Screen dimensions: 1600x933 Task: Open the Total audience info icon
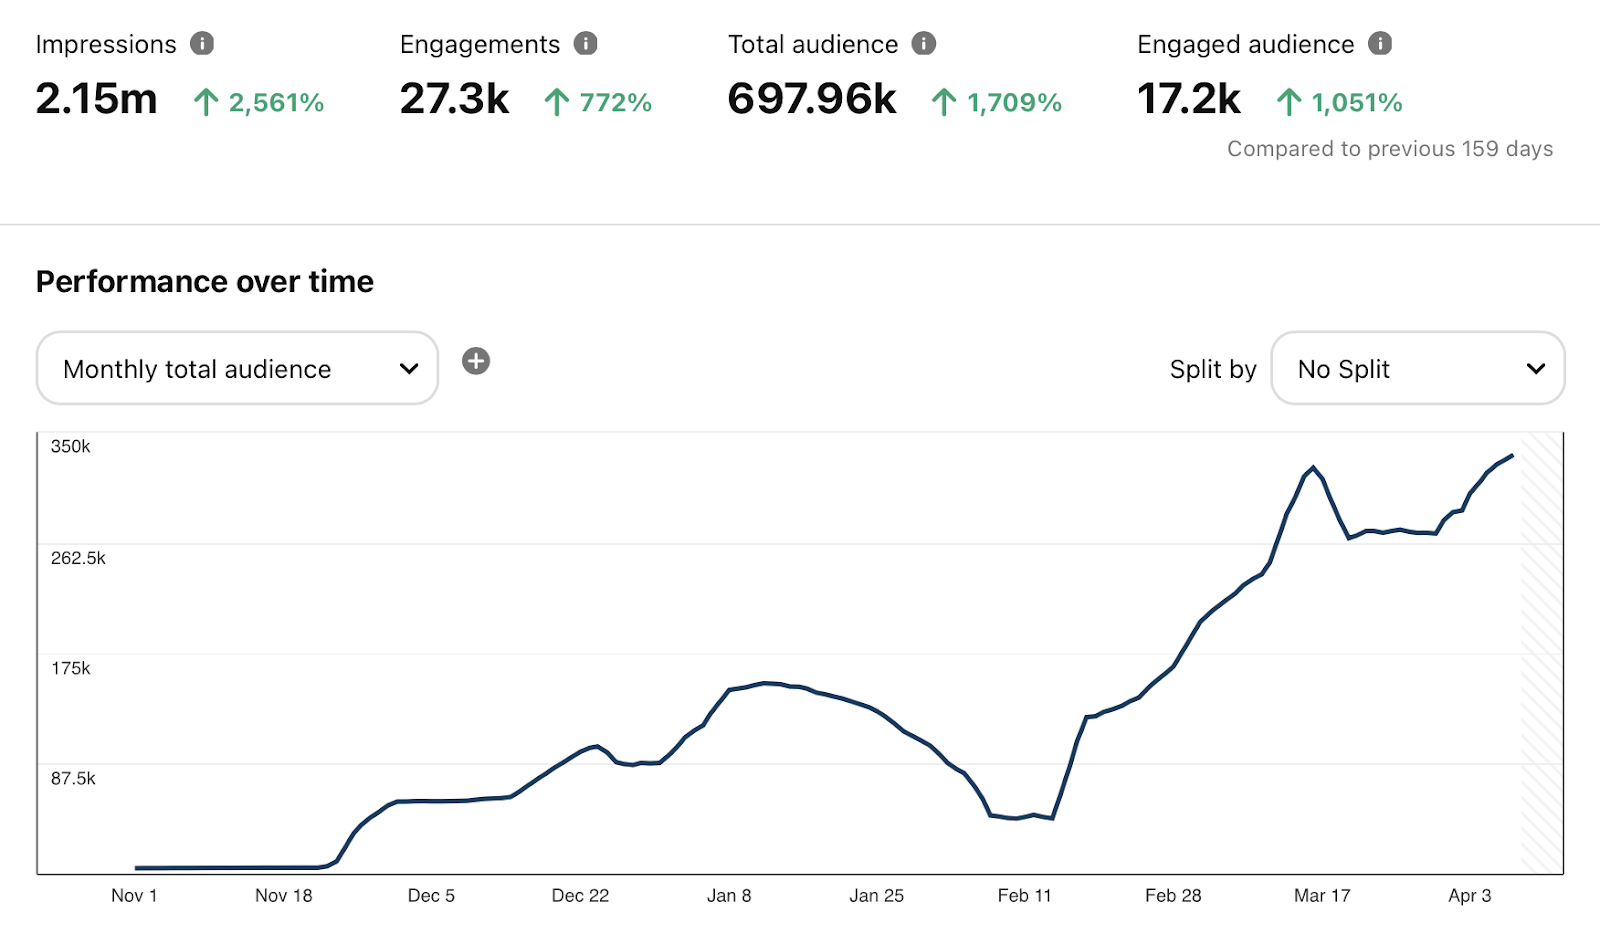point(926,43)
